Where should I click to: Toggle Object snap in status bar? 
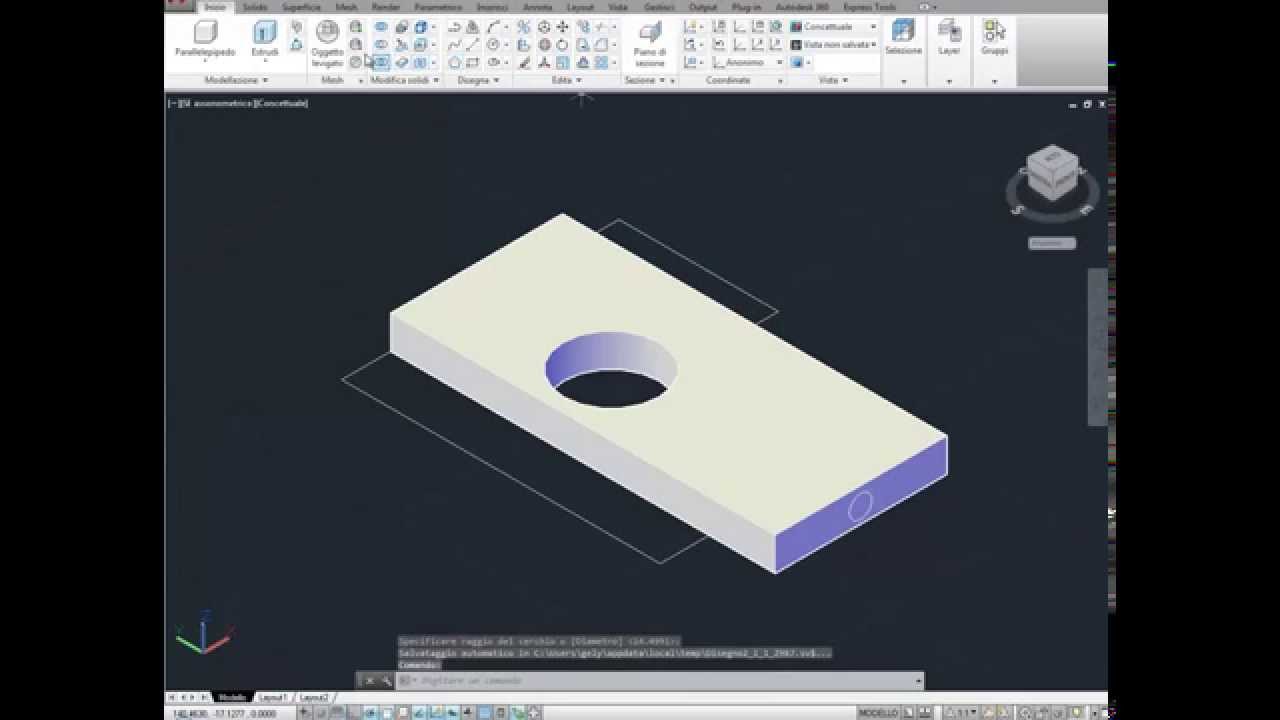pyautogui.click(x=387, y=713)
